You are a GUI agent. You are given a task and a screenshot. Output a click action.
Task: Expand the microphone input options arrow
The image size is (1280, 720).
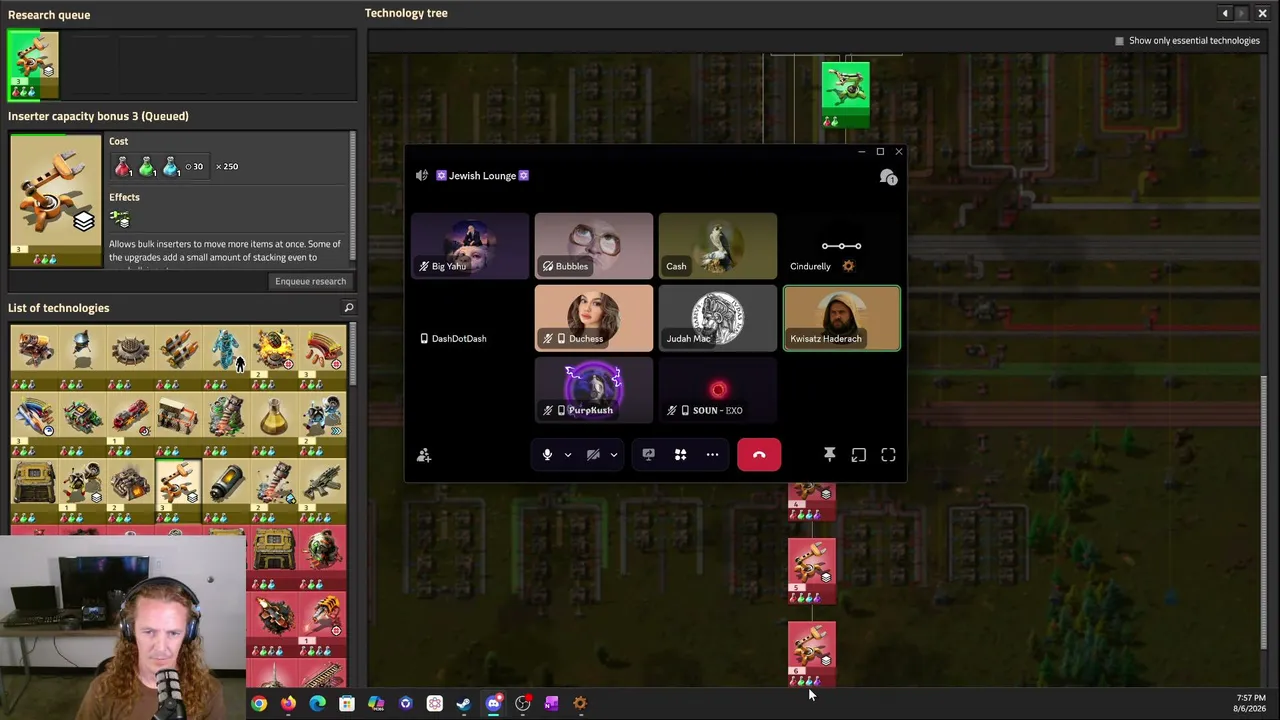[568, 455]
